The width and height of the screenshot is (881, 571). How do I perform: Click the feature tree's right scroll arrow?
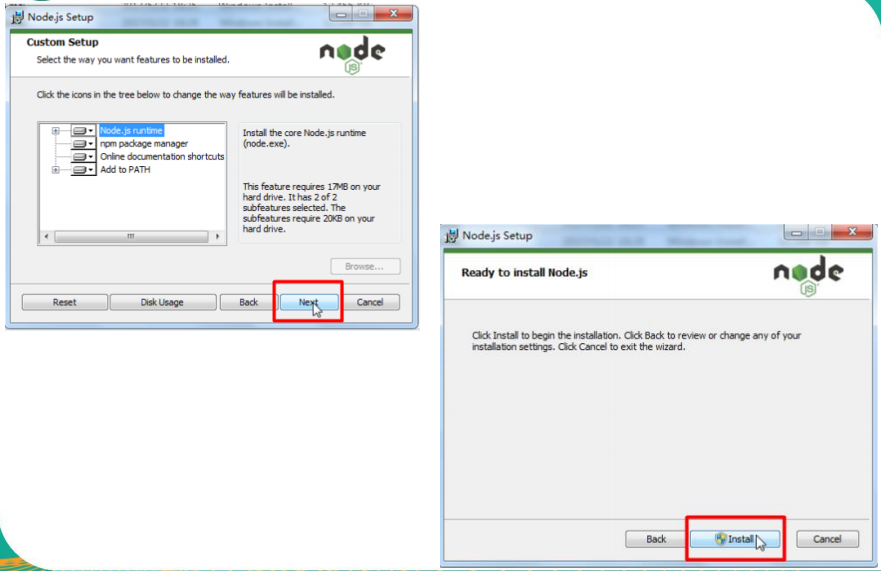coord(217,237)
